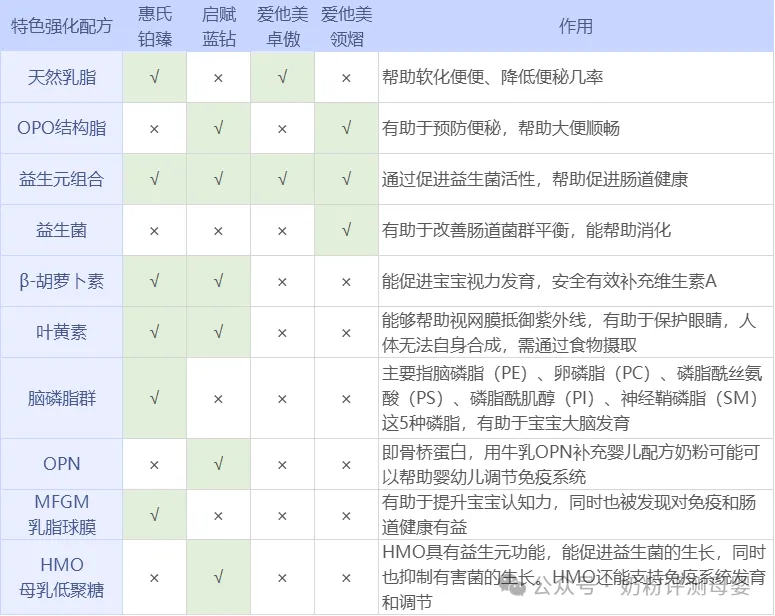The width and height of the screenshot is (775, 616).
Task: Click 惠氏铂臻 cross in 益生菌 row
Action: pyautogui.click(x=154, y=231)
